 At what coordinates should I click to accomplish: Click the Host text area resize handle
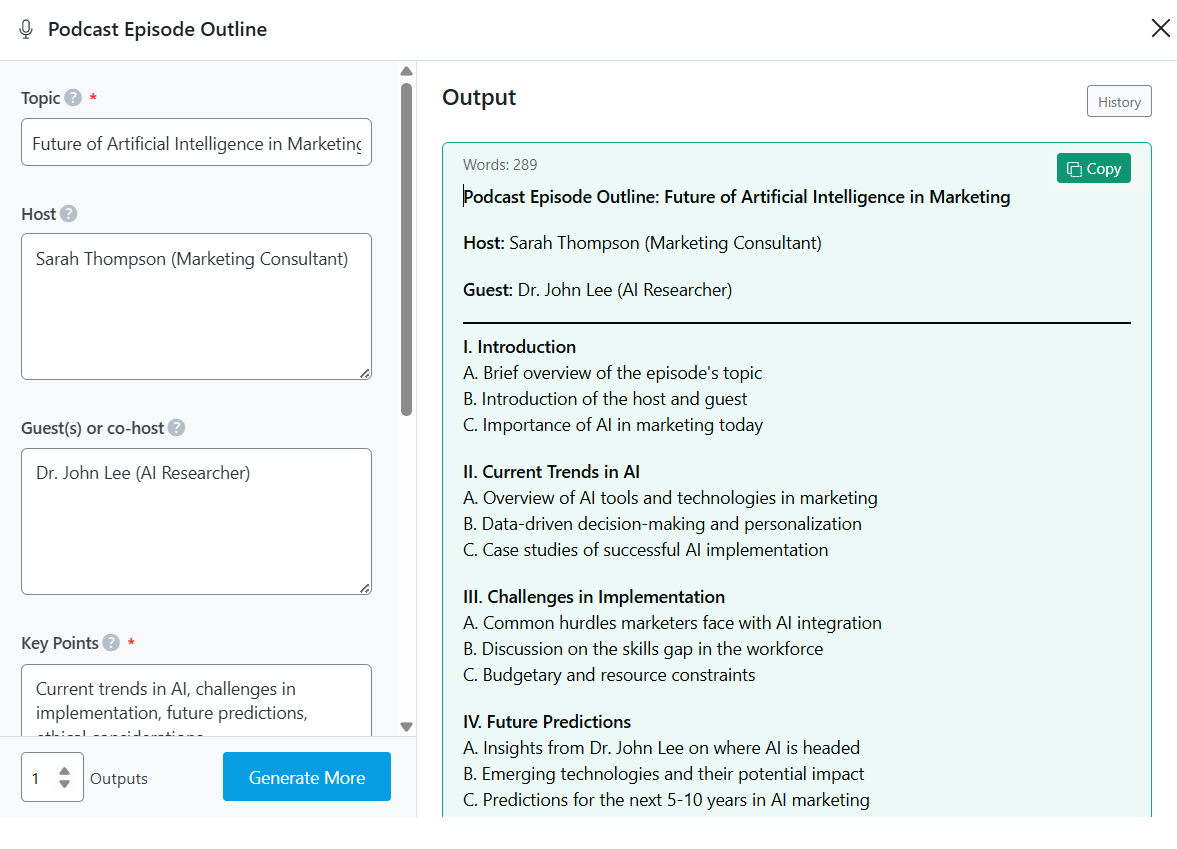365,373
